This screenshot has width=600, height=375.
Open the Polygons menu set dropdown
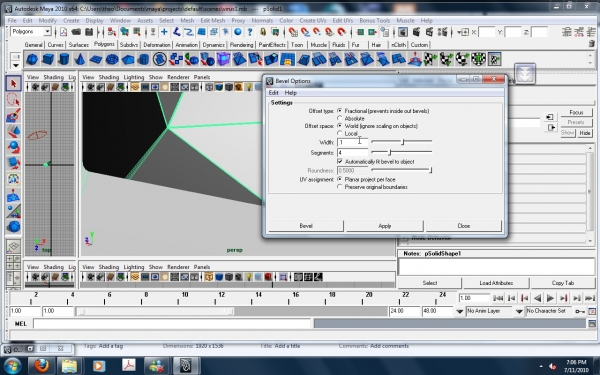(47, 31)
